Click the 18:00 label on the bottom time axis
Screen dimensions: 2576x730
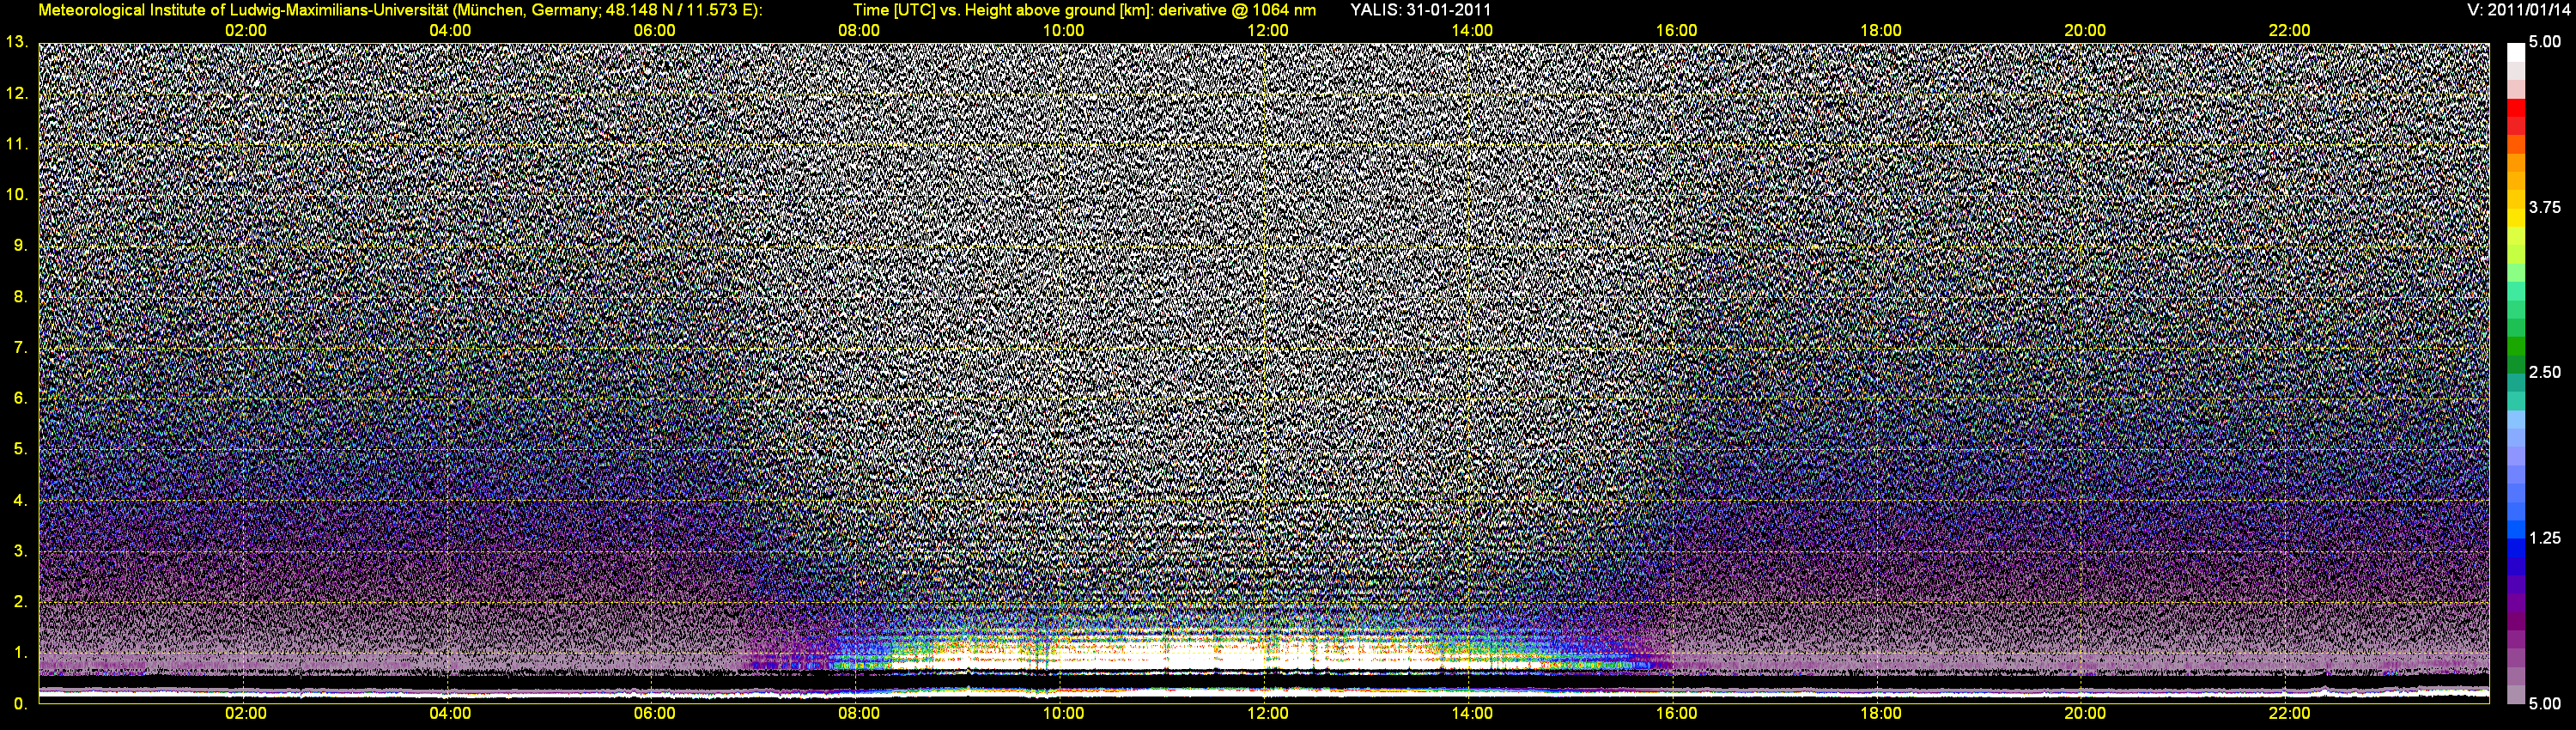point(1881,714)
